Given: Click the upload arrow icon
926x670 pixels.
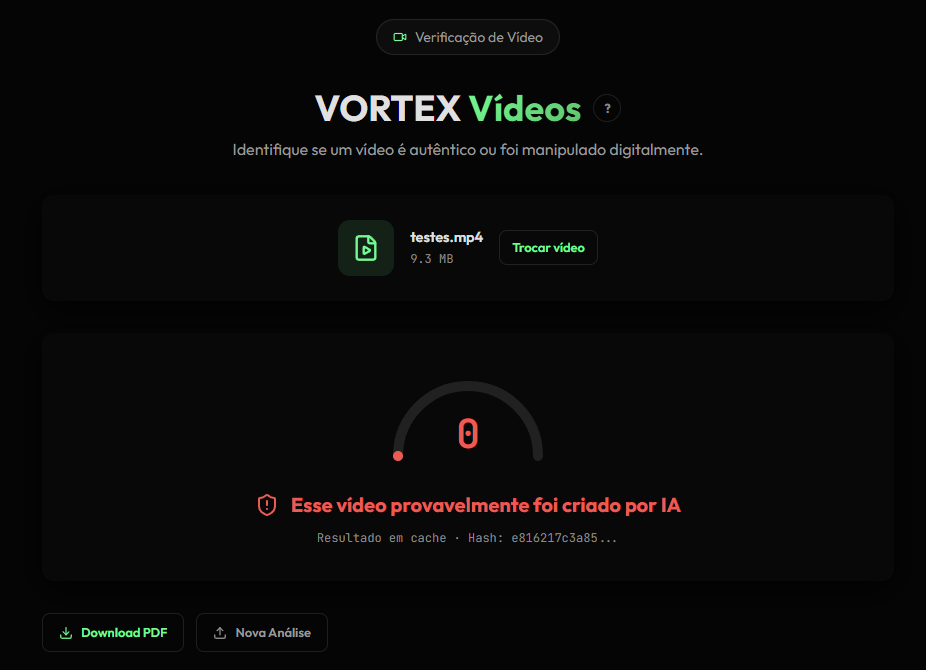Looking at the screenshot, I should coord(220,633).
